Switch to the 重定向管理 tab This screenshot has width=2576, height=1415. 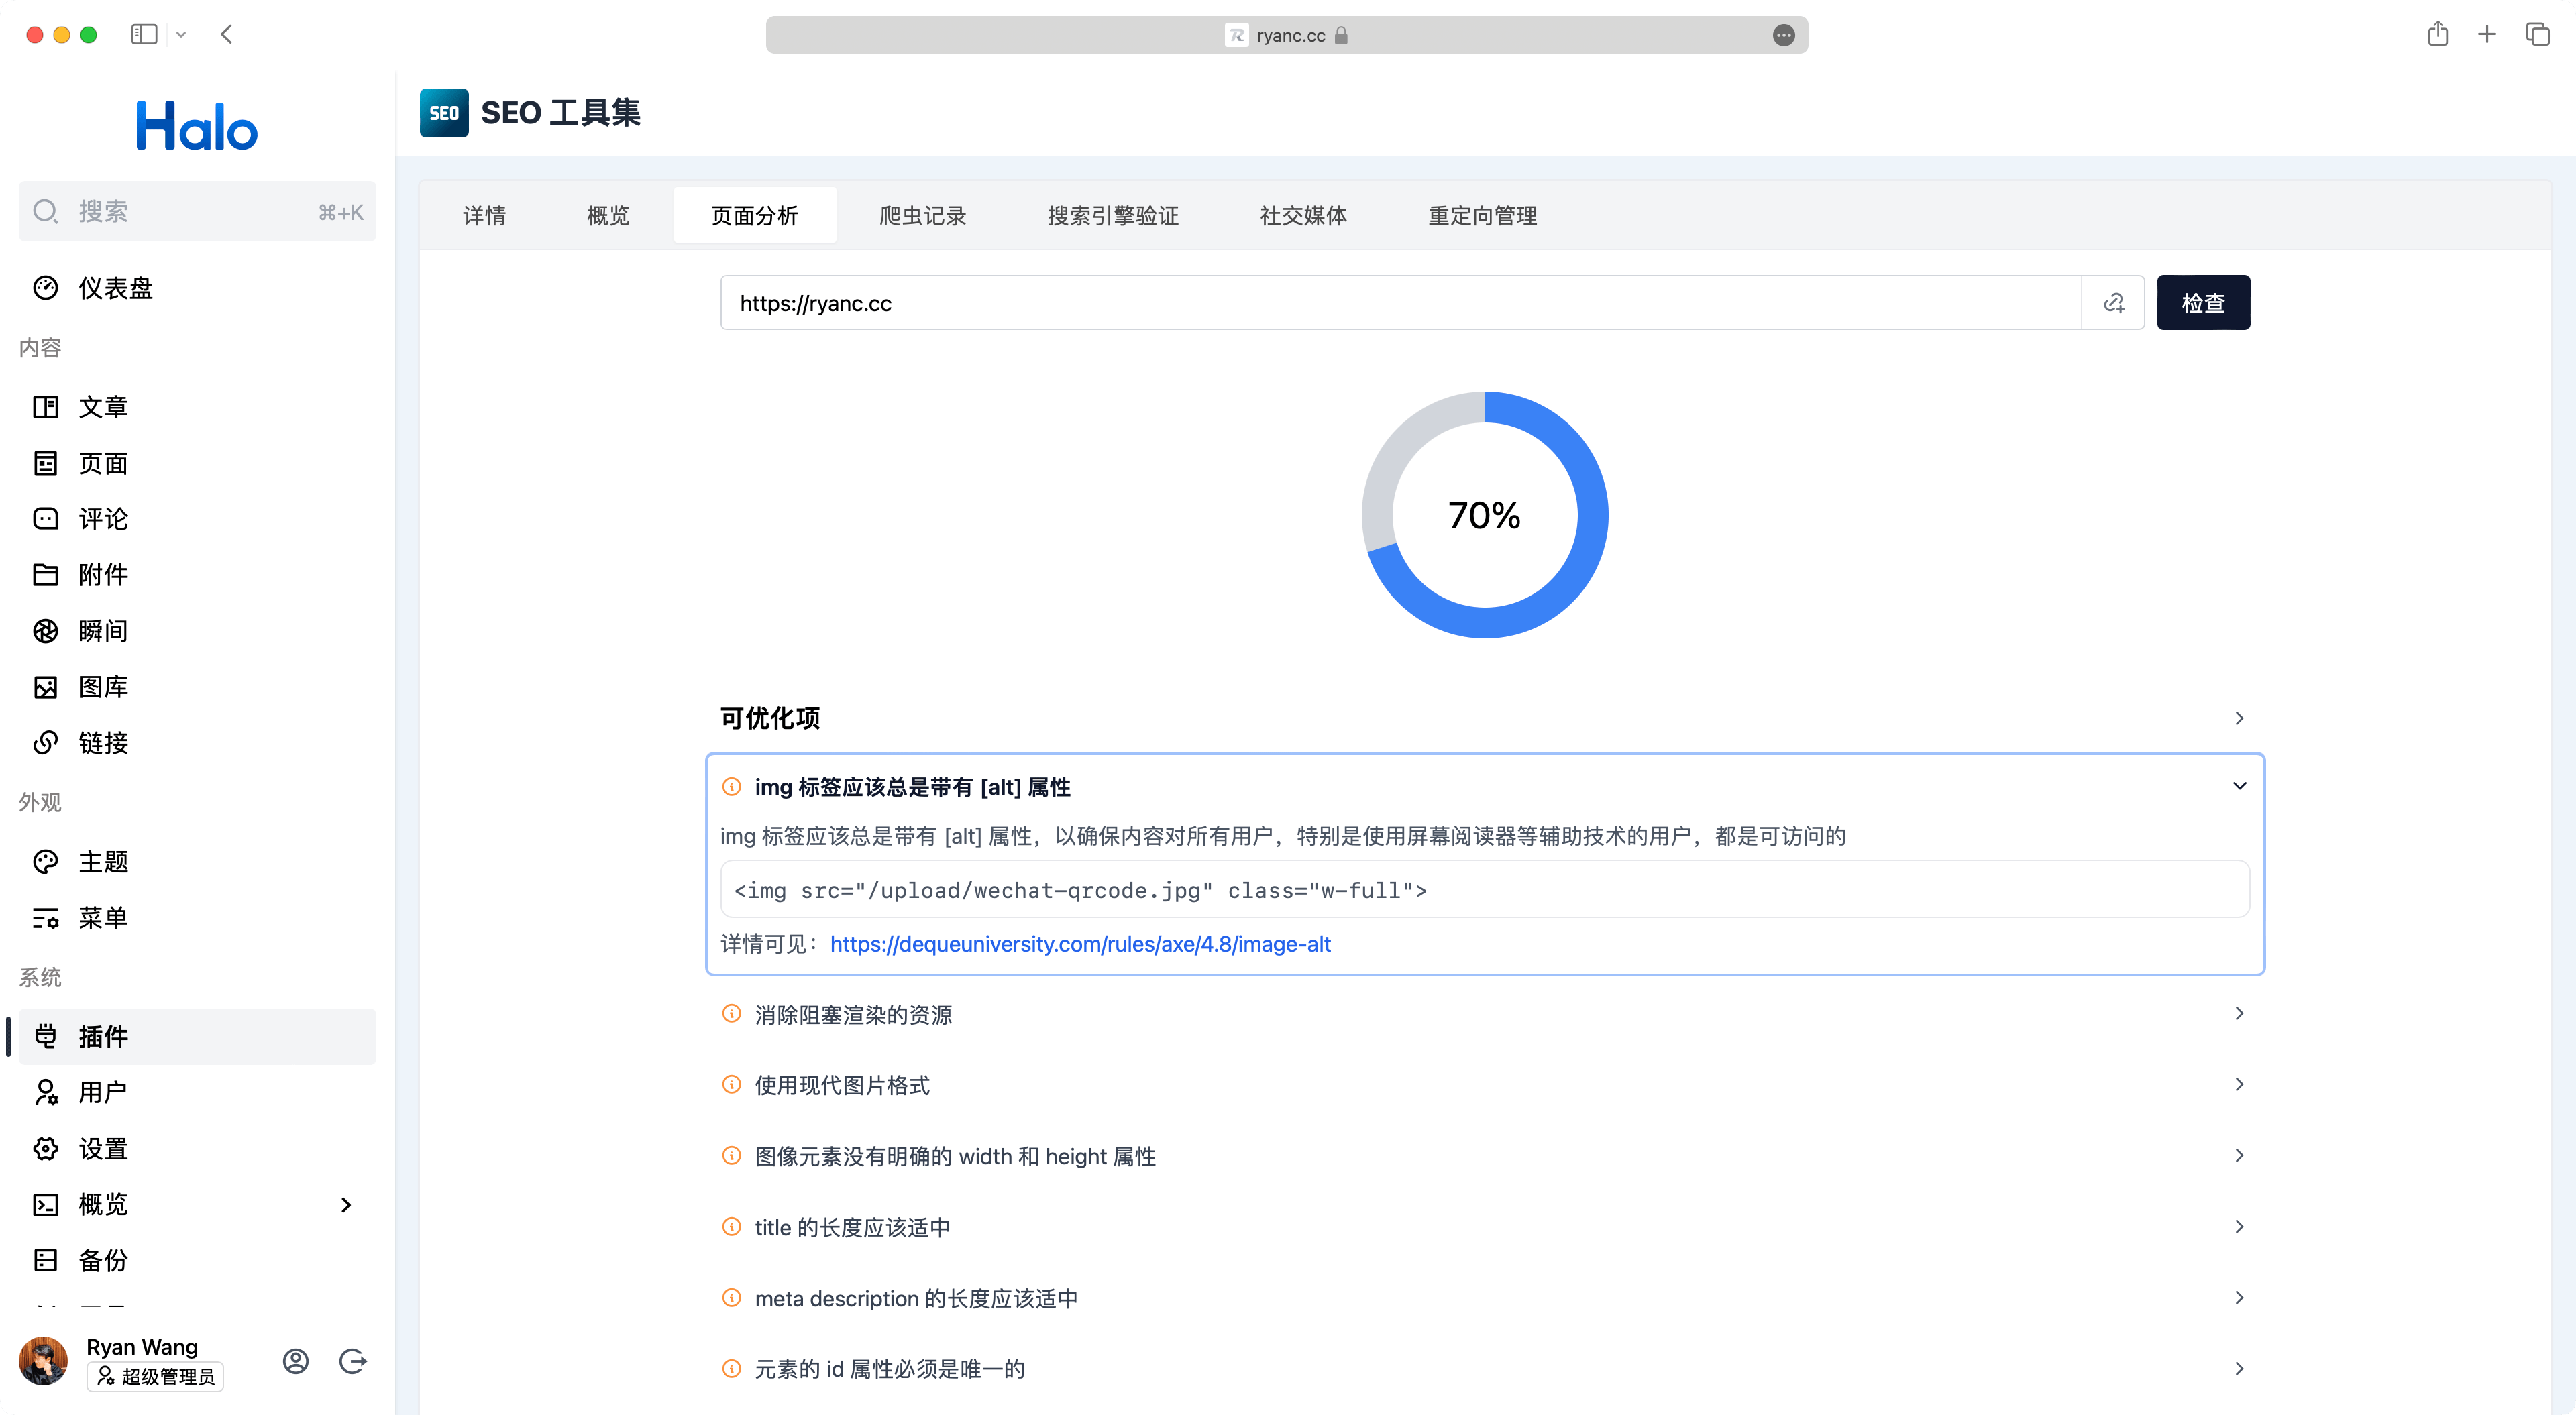click(x=1482, y=216)
